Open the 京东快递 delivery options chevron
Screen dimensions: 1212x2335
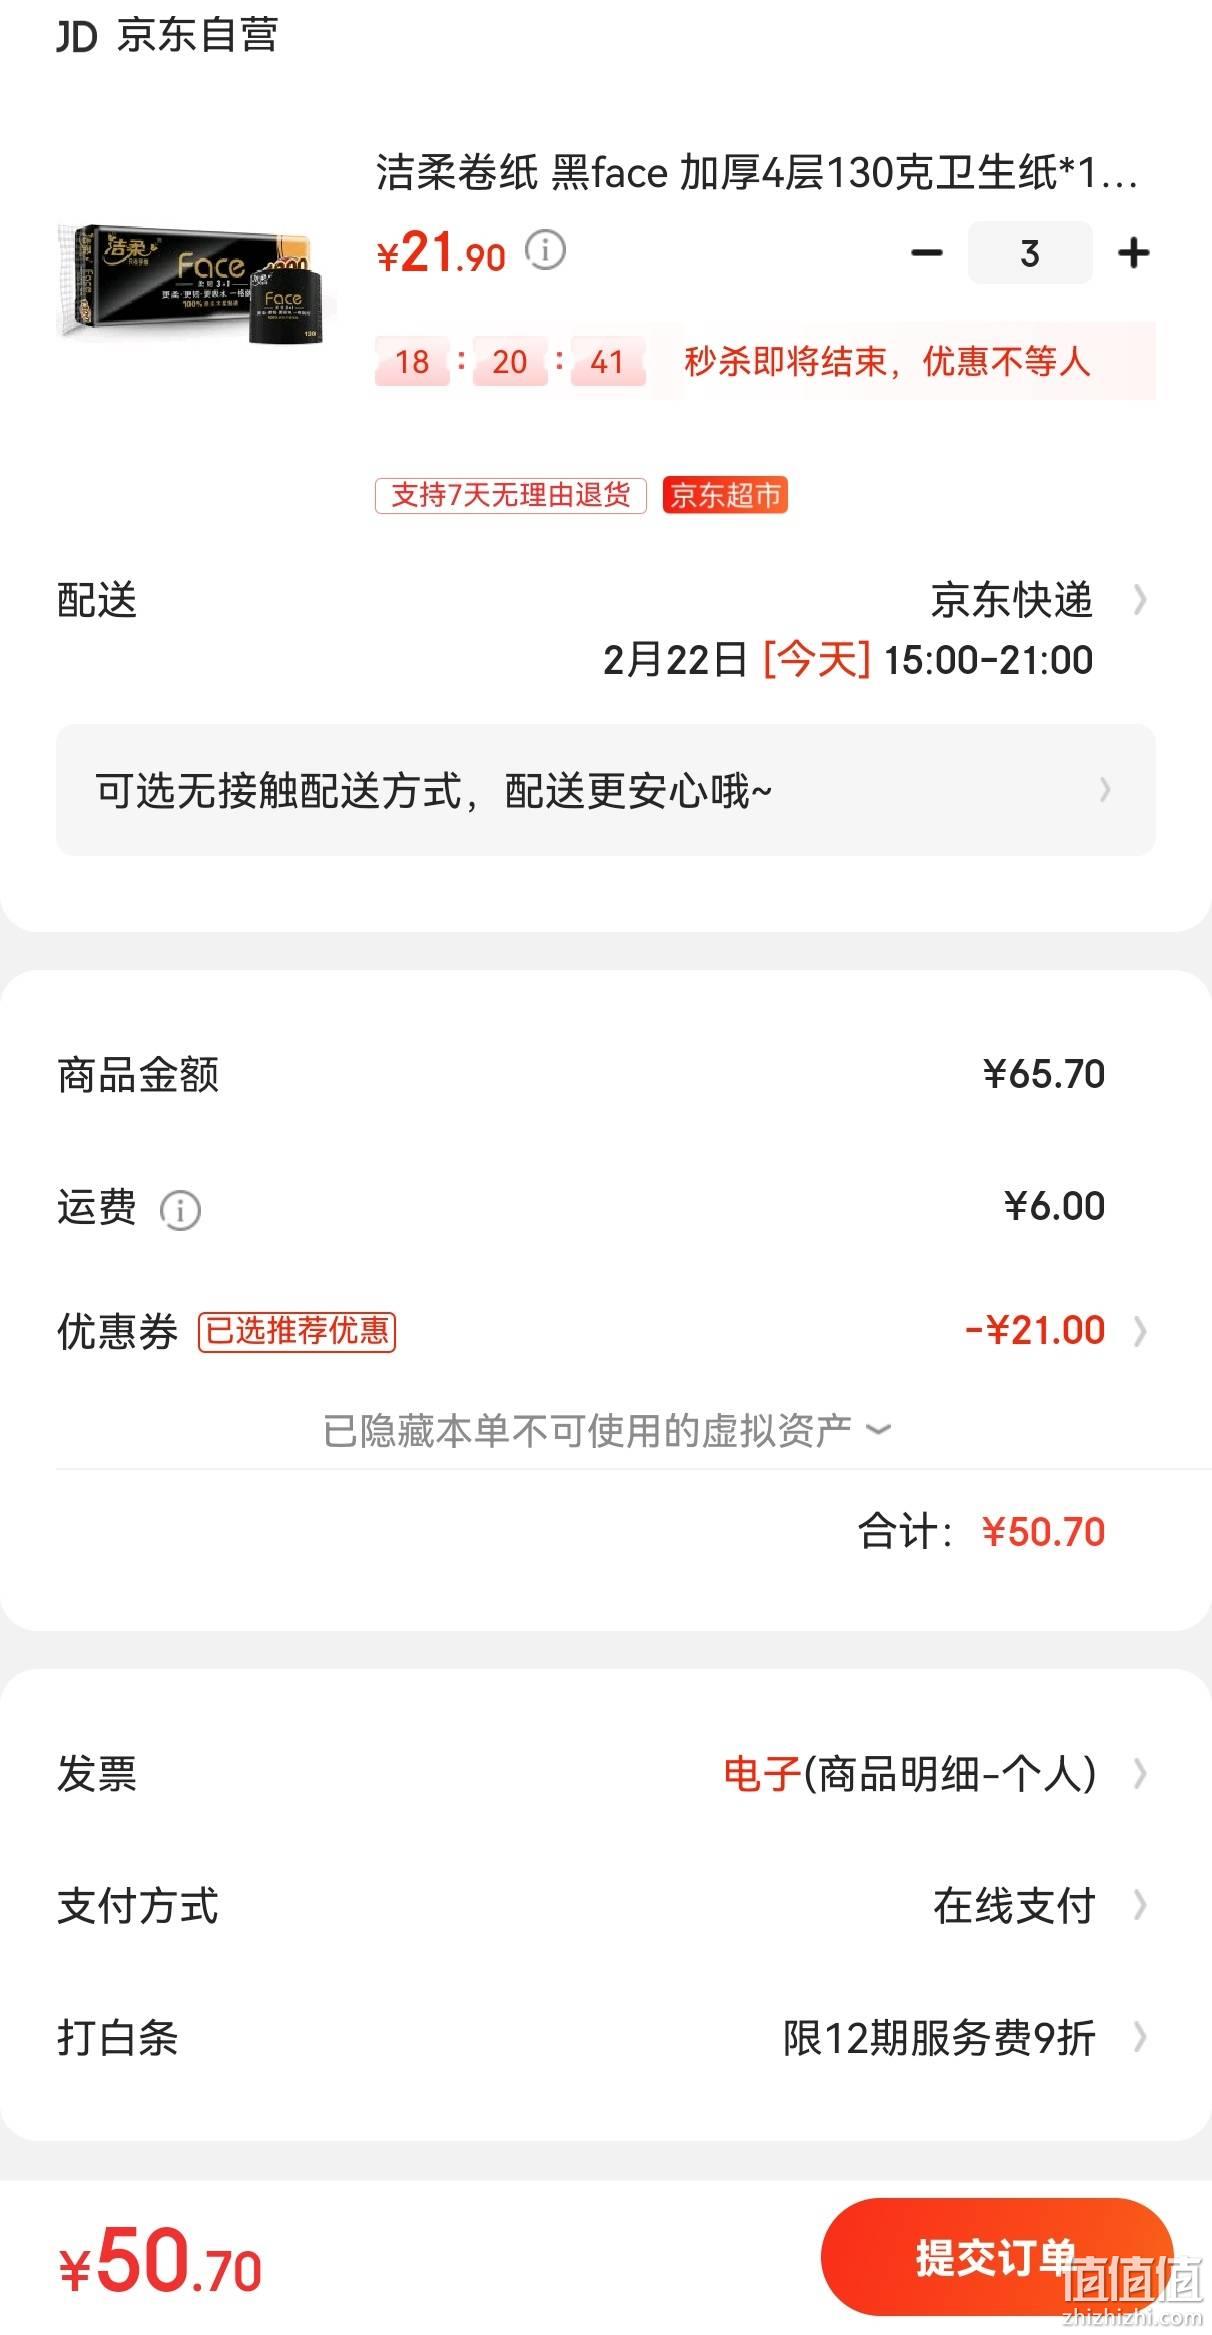1139,600
